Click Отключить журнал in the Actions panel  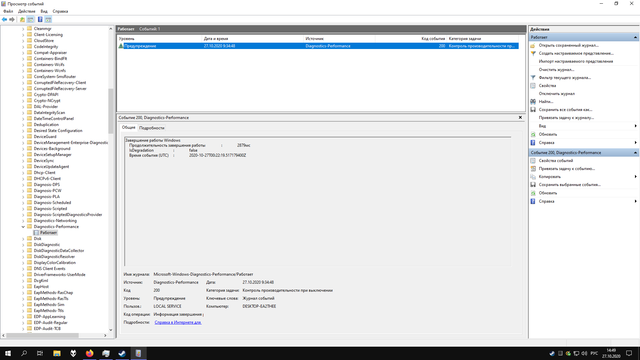tap(557, 94)
